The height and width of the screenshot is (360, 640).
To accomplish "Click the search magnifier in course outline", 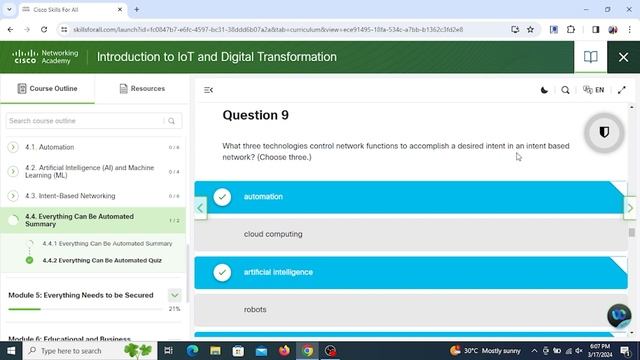I will [x=171, y=121].
